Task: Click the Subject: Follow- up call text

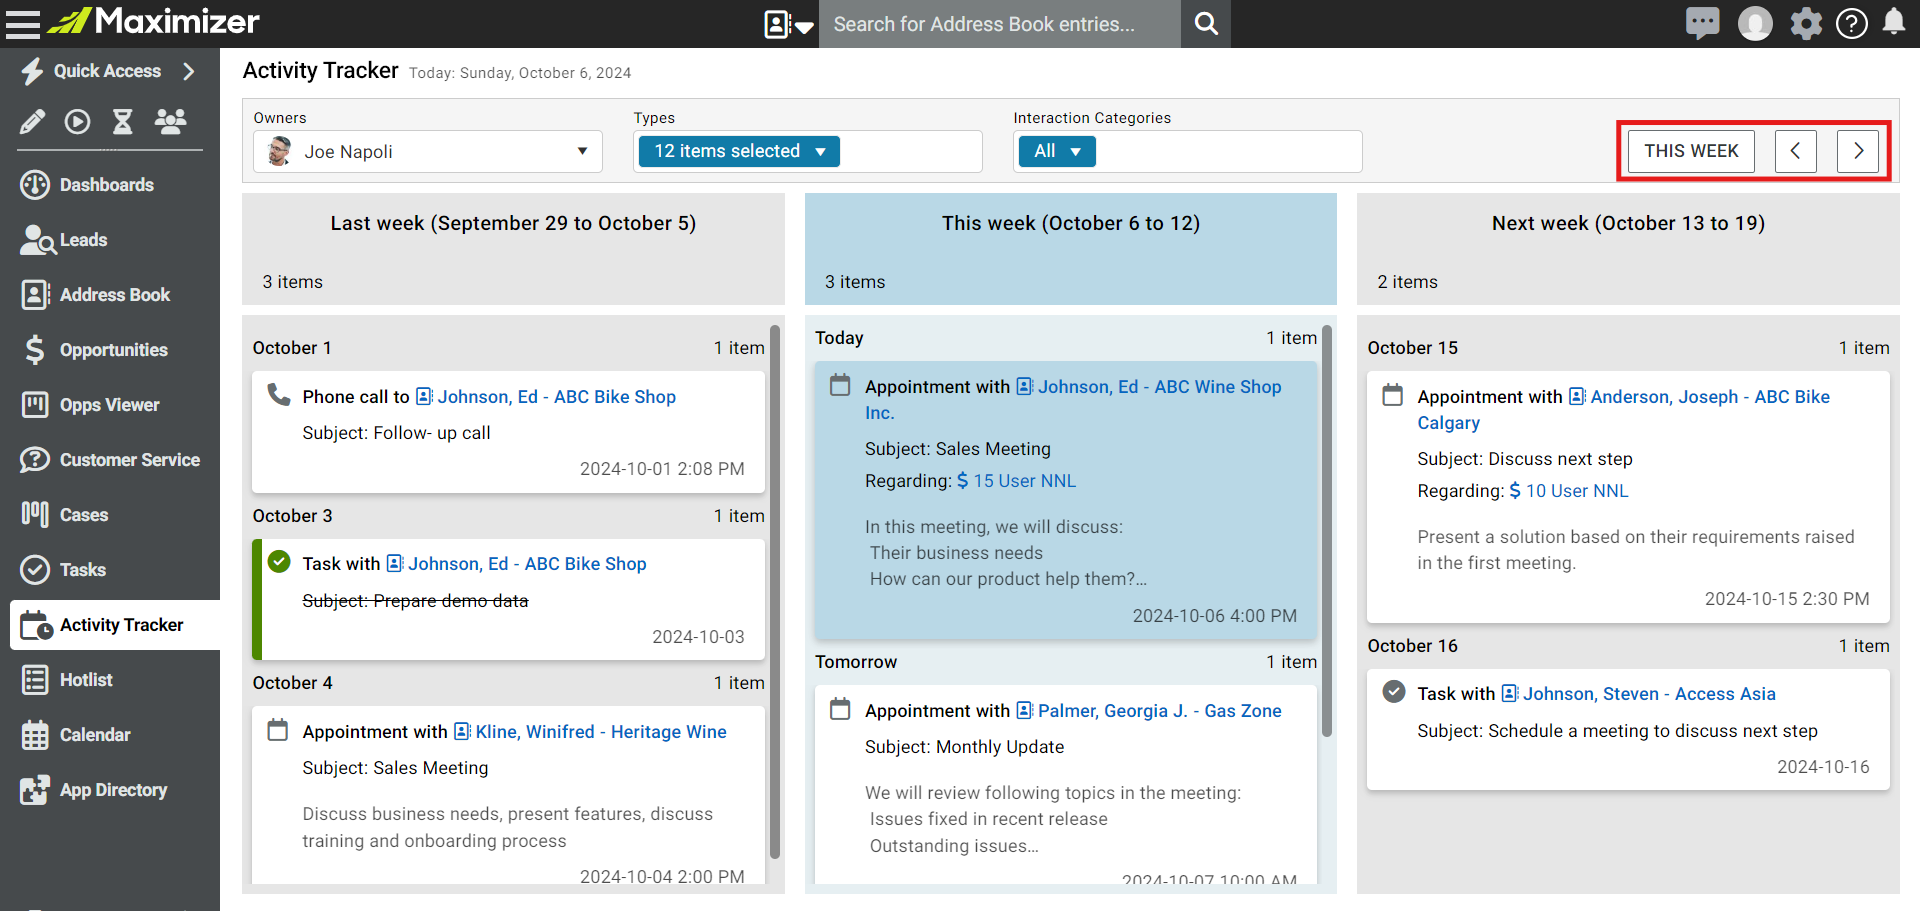Action: 396,433
